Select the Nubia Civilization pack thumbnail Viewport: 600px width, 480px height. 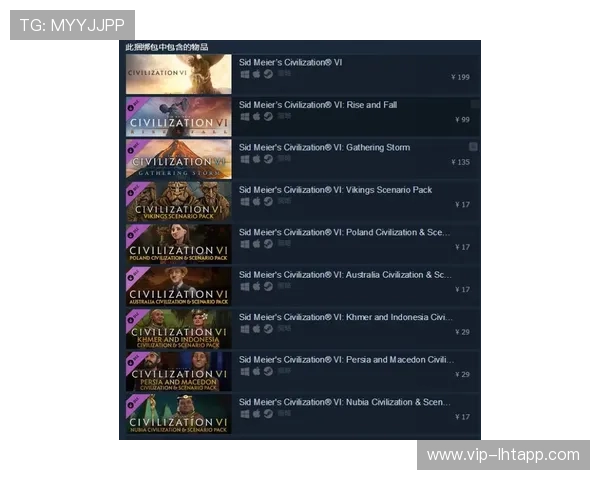[178, 414]
